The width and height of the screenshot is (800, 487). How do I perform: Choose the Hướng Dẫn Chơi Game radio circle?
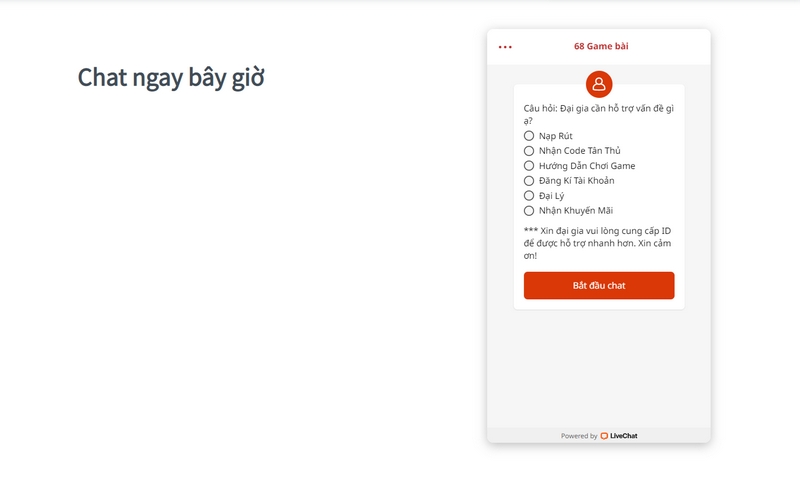click(529, 166)
